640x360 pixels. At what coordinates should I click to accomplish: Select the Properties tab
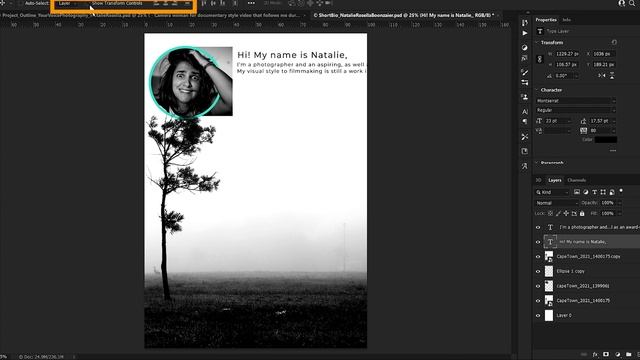coord(546,20)
